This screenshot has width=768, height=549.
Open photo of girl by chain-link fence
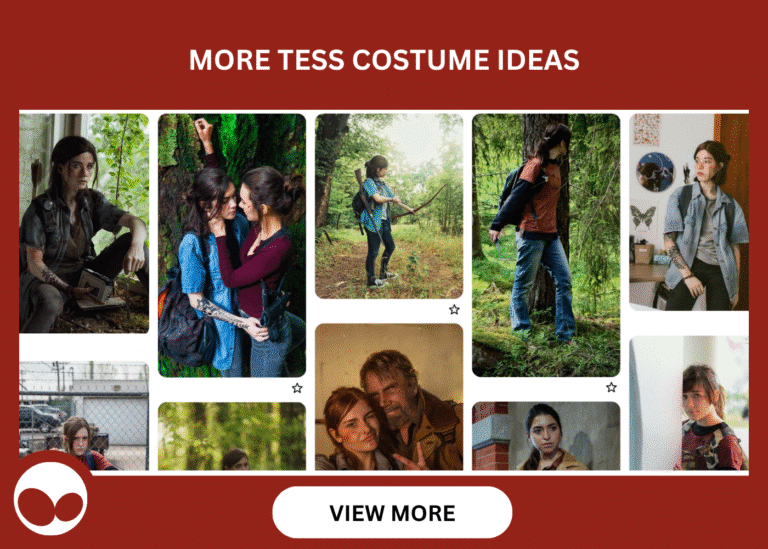pyautogui.click(x=84, y=416)
